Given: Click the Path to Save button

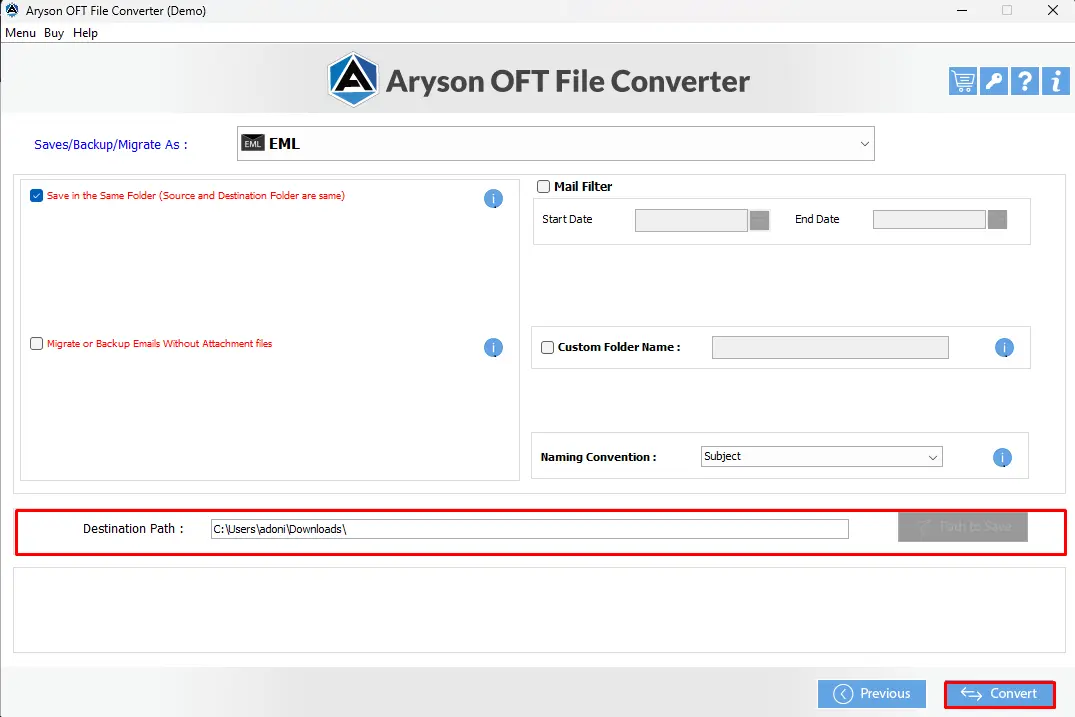Looking at the screenshot, I should point(963,527).
